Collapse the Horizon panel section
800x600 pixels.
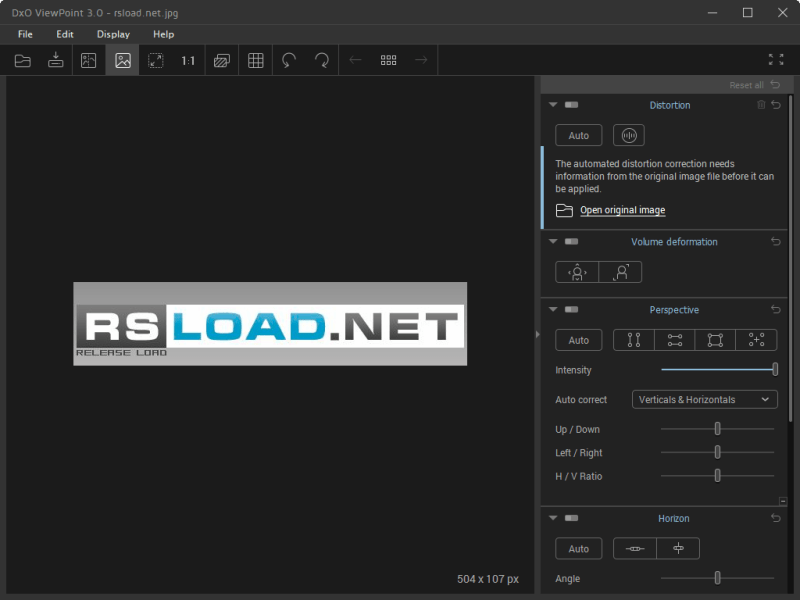click(x=553, y=518)
